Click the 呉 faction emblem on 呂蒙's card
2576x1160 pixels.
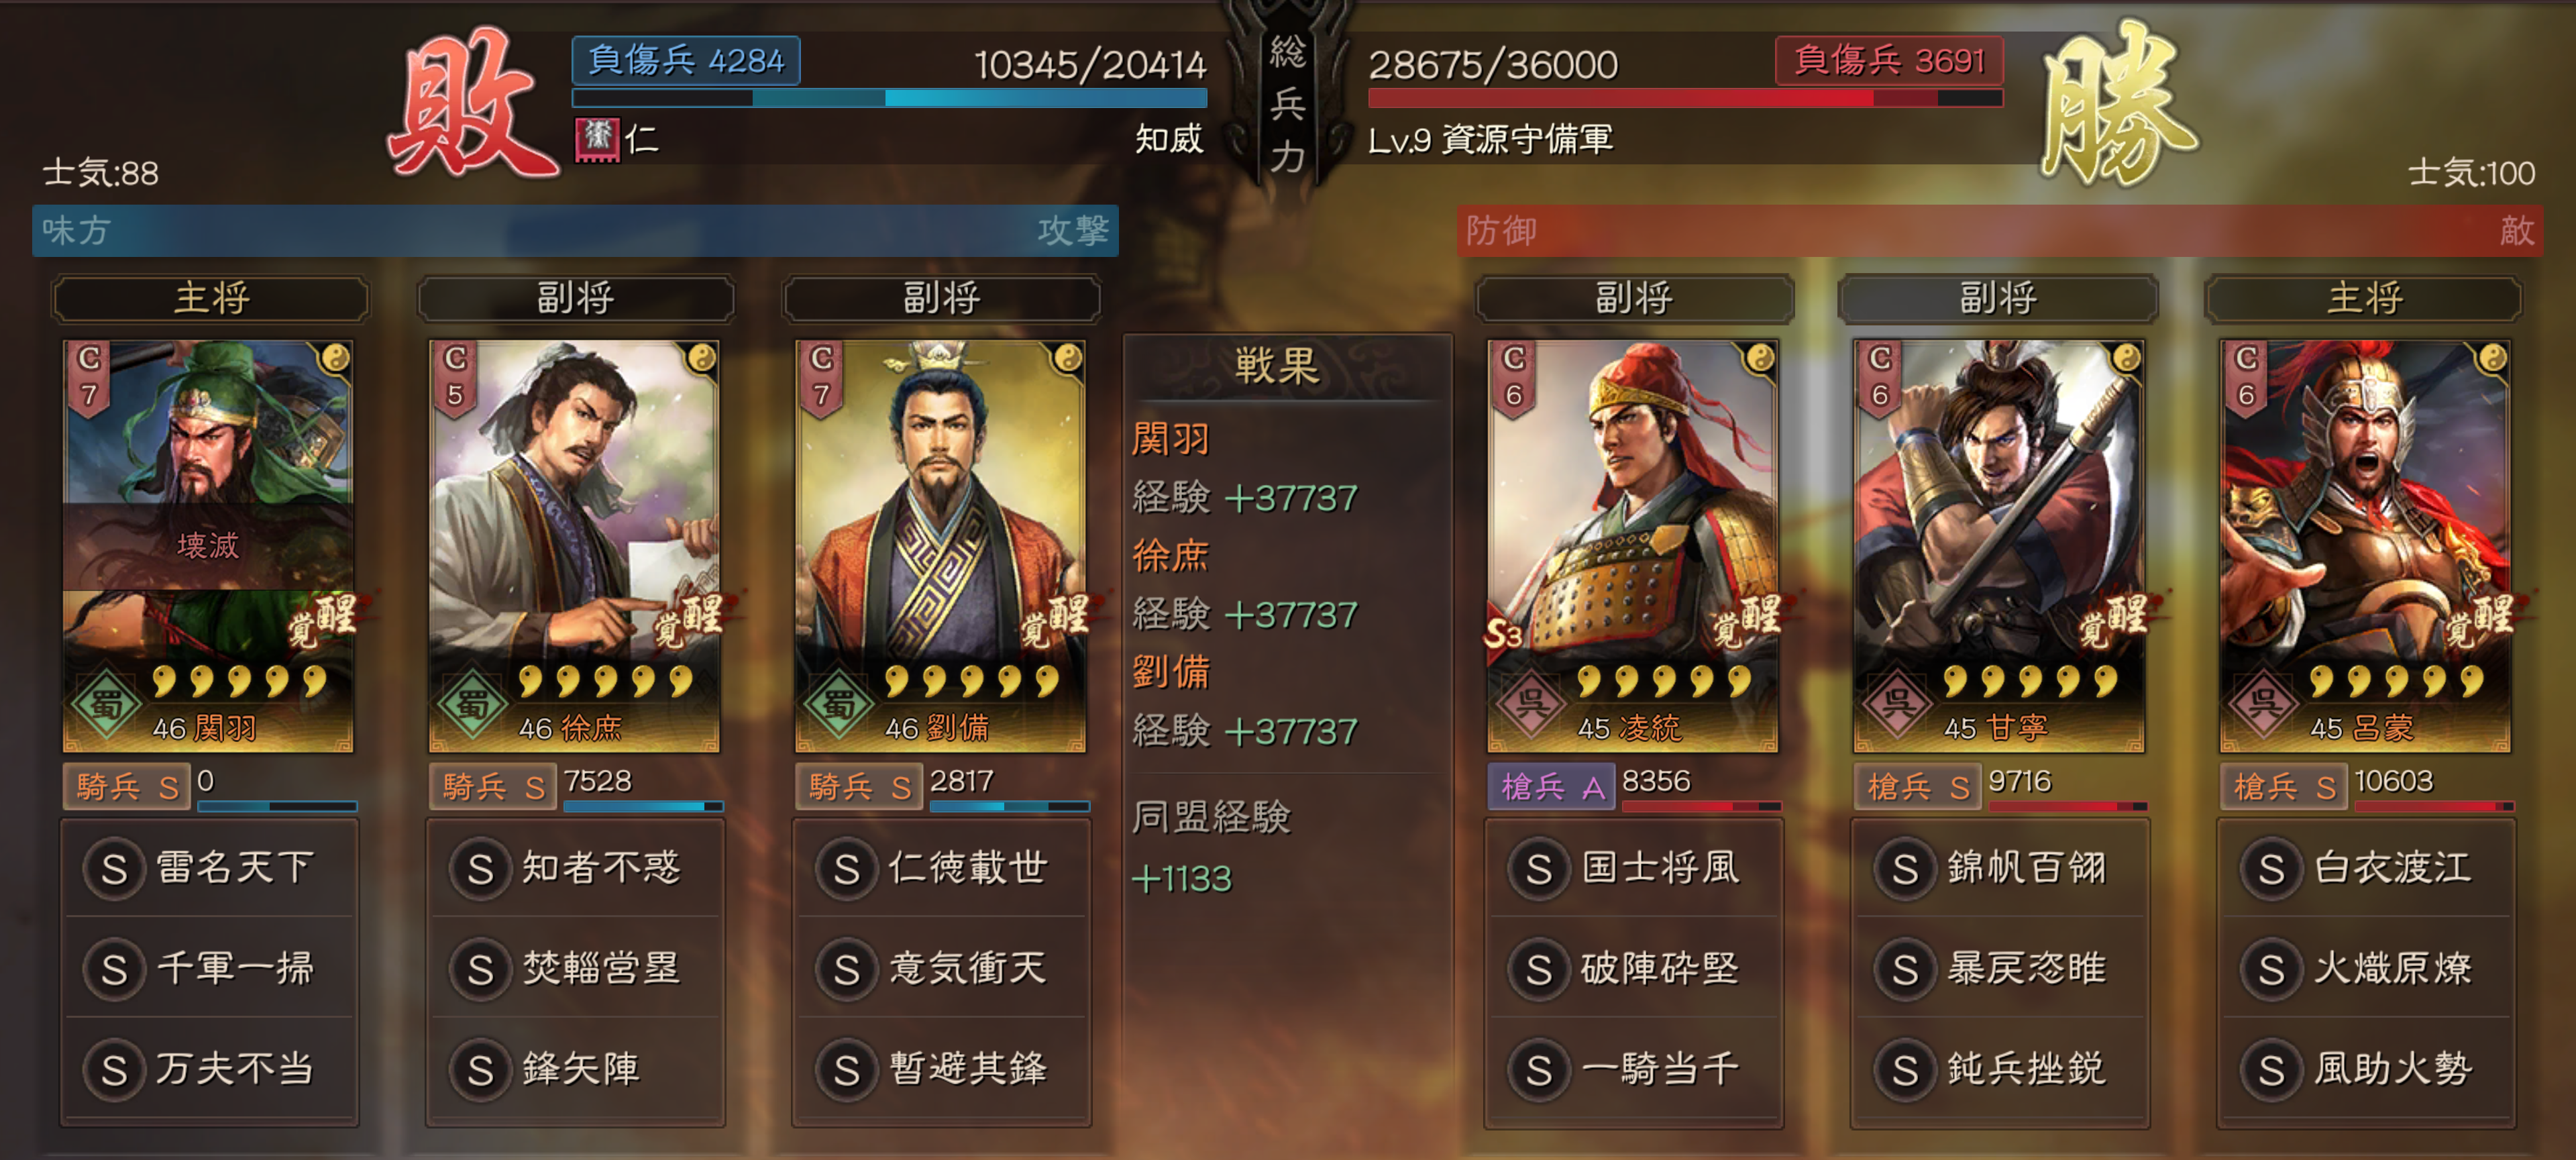click(2262, 703)
